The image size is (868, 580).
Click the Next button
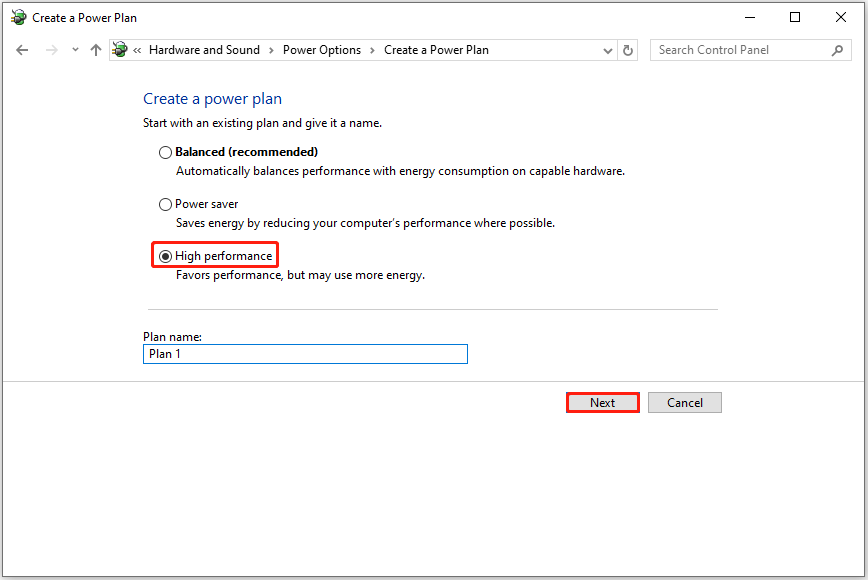coord(602,403)
